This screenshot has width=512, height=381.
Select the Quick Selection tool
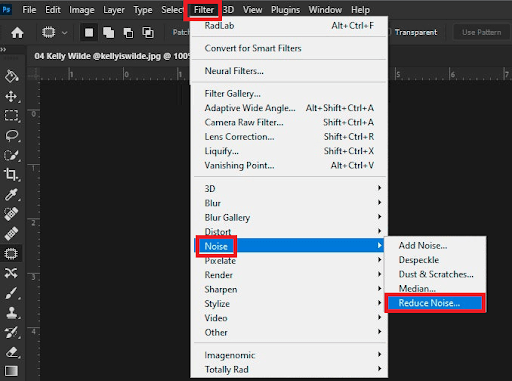(11, 155)
